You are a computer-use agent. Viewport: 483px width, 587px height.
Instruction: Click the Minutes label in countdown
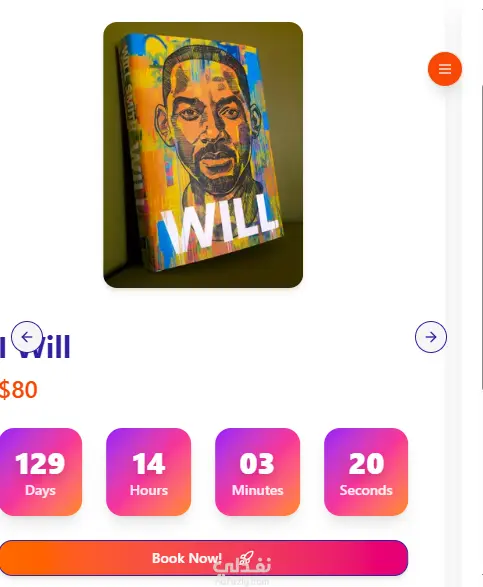pos(258,490)
